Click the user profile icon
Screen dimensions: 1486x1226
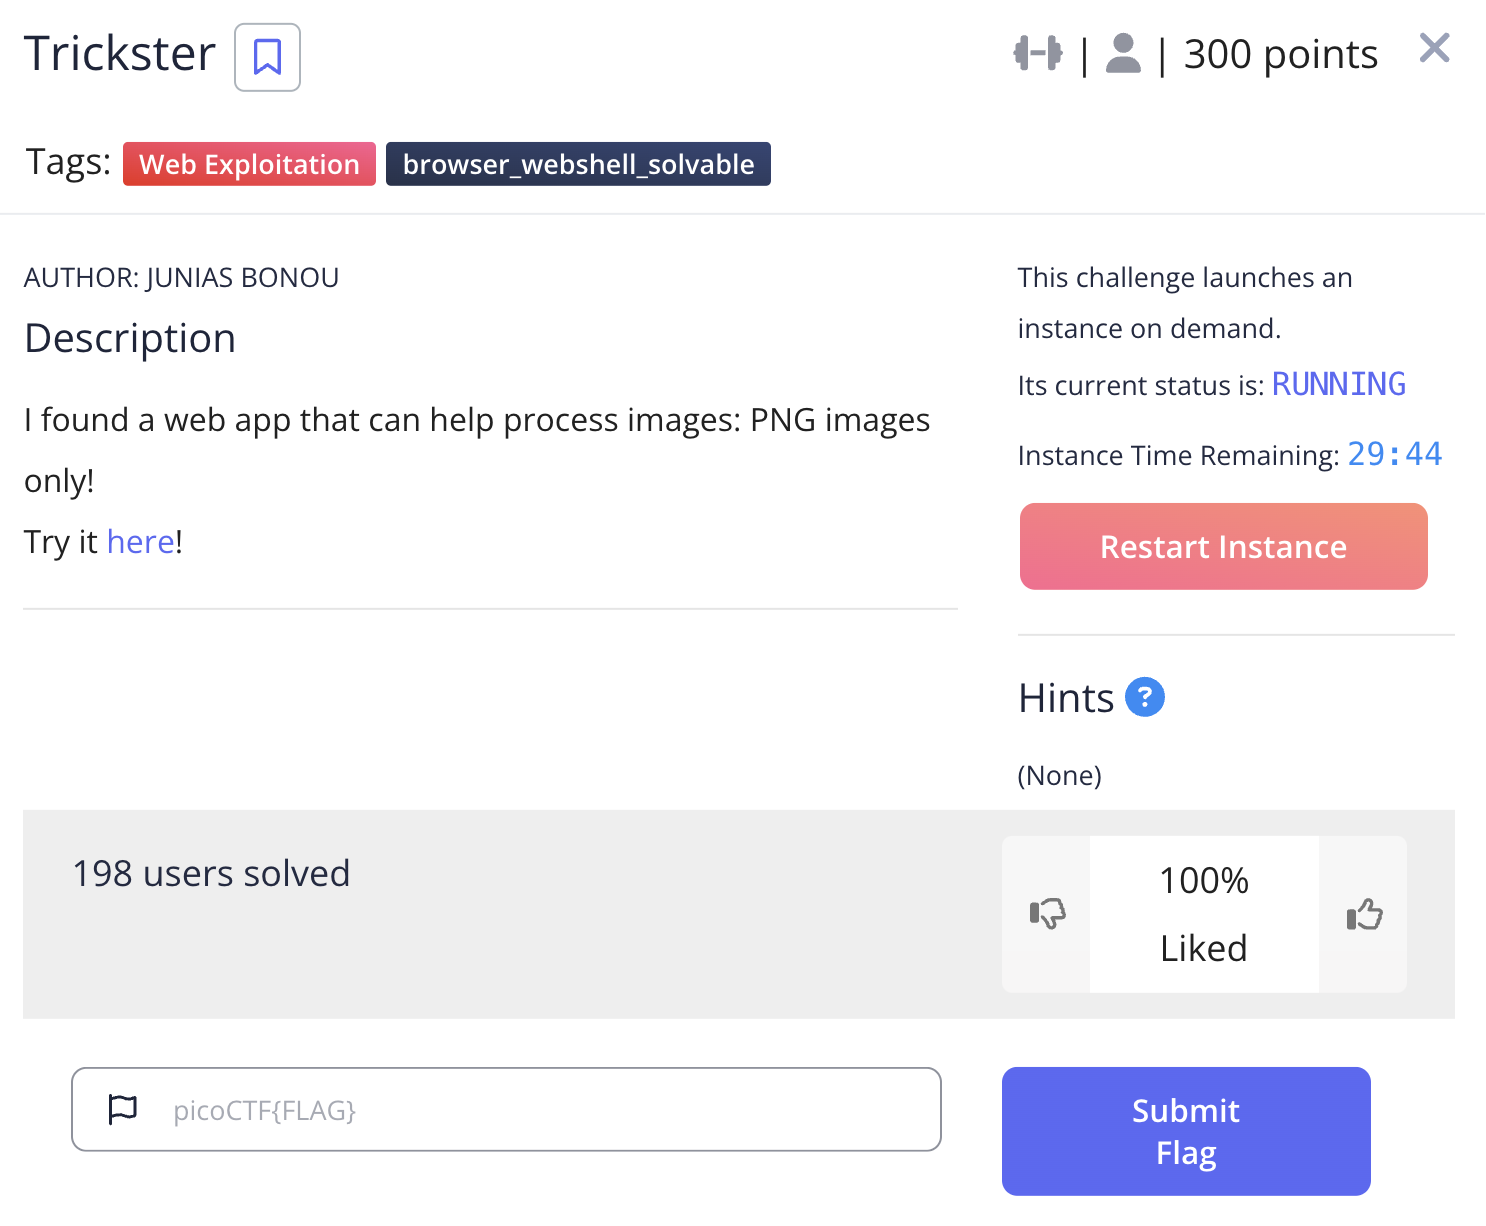[1123, 54]
